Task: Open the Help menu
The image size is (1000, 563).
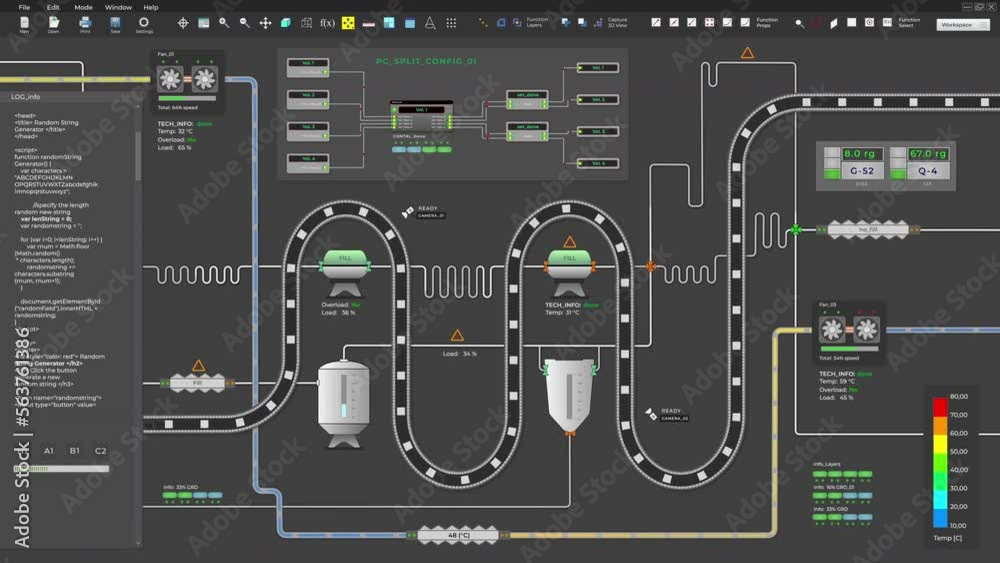Action: tap(151, 7)
